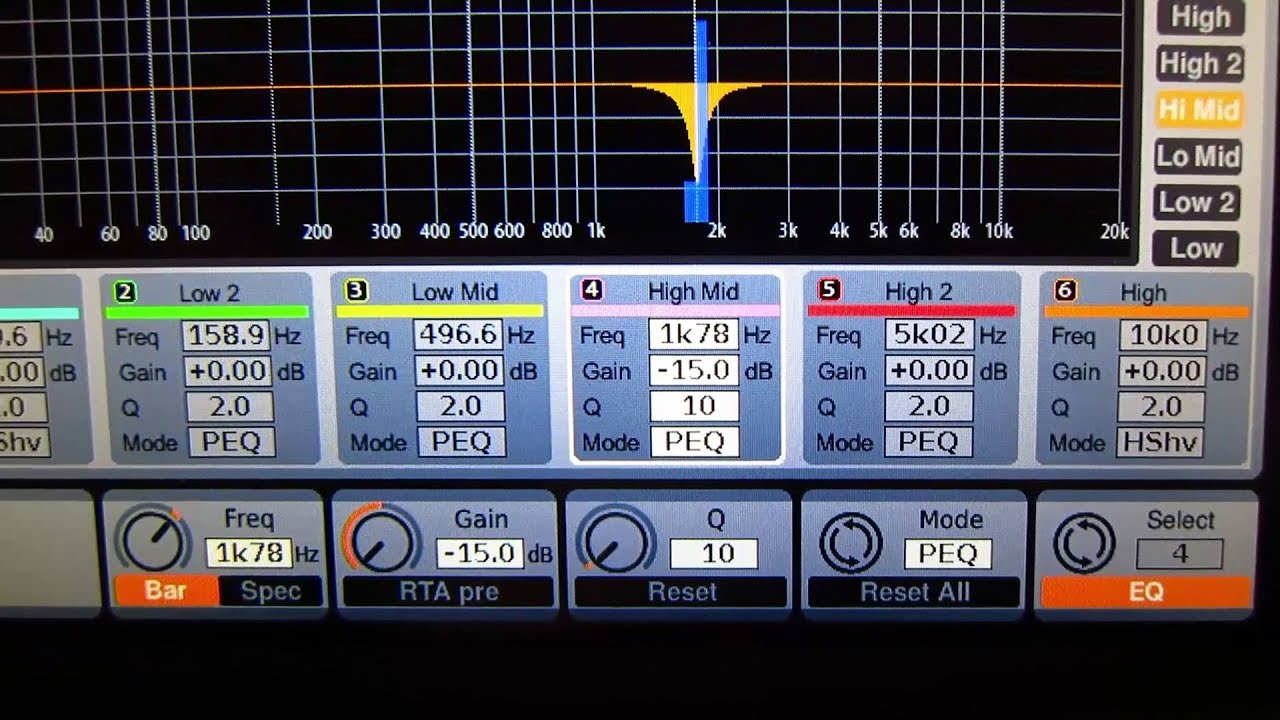The image size is (1280, 720).
Task: Select band number 4 badge
Action: click(x=592, y=290)
